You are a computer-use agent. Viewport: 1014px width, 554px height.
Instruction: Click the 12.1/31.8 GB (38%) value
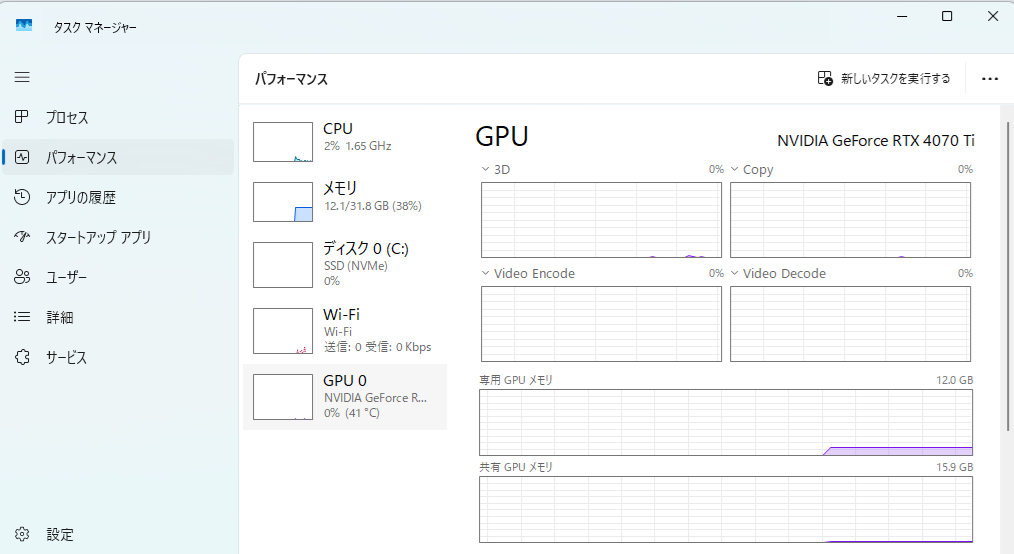372,206
